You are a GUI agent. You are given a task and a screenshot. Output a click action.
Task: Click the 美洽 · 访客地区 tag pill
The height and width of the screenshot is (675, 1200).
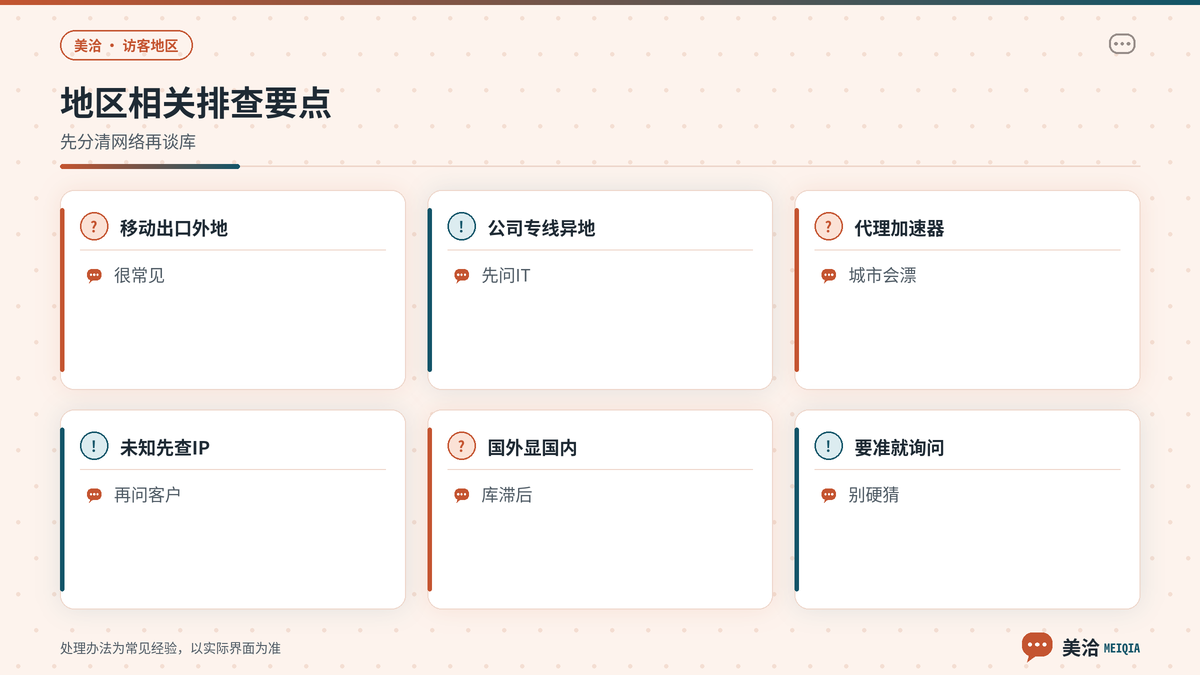coord(126,46)
